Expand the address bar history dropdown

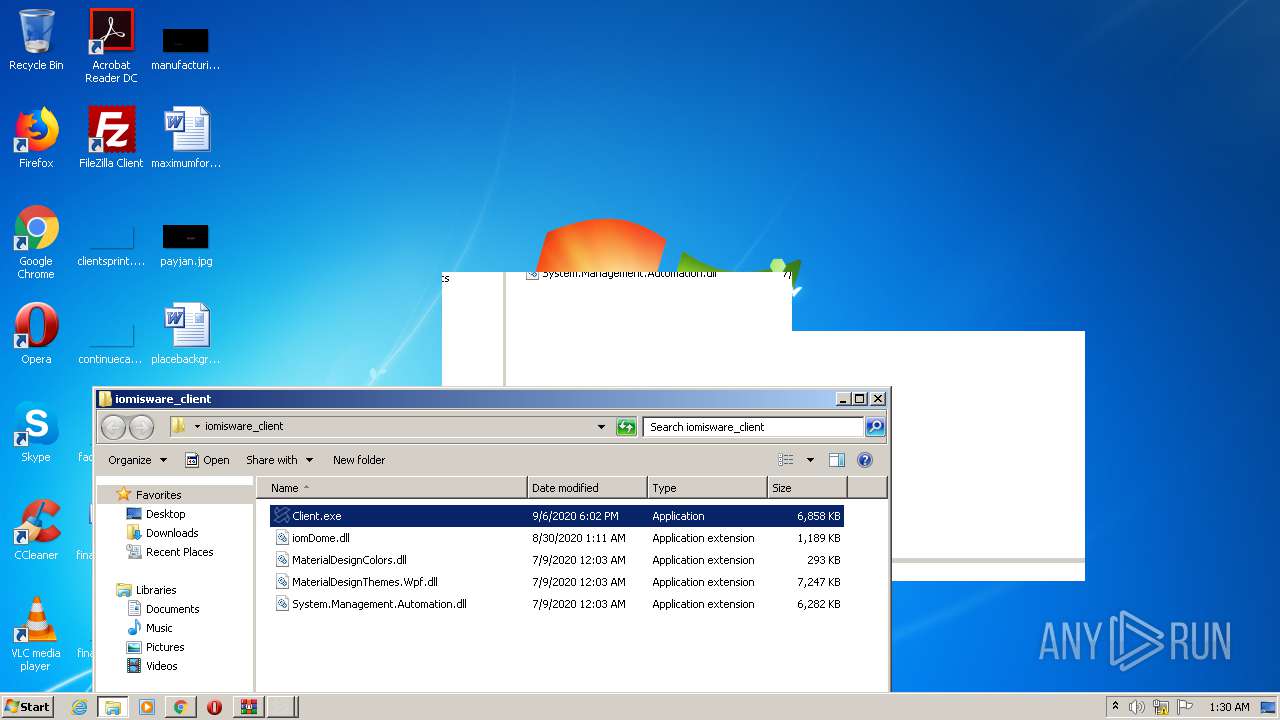click(x=601, y=427)
